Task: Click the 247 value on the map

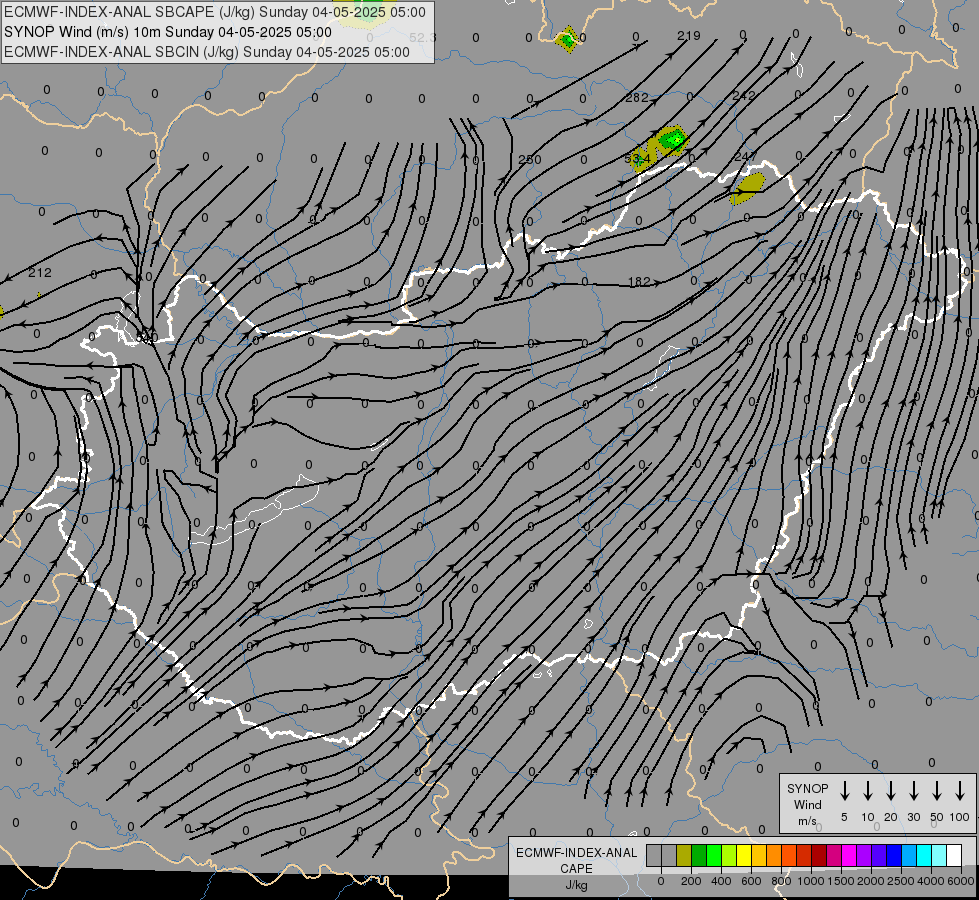Action: point(745,157)
